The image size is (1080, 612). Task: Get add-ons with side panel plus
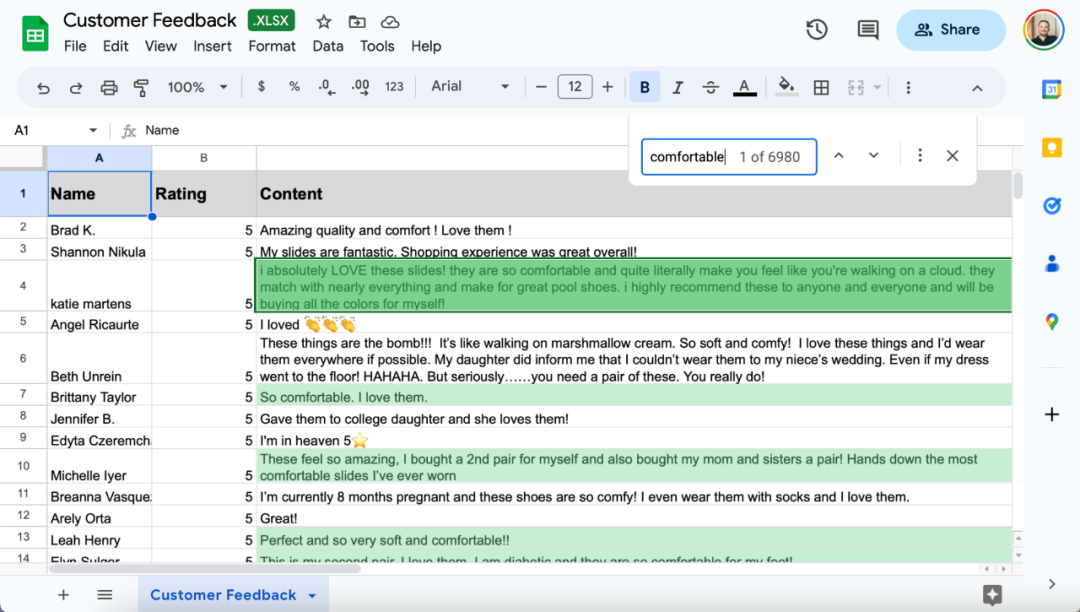[1052, 414]
